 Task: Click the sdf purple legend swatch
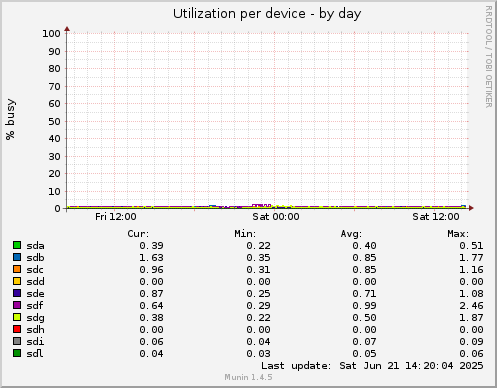tap(17, 305)
